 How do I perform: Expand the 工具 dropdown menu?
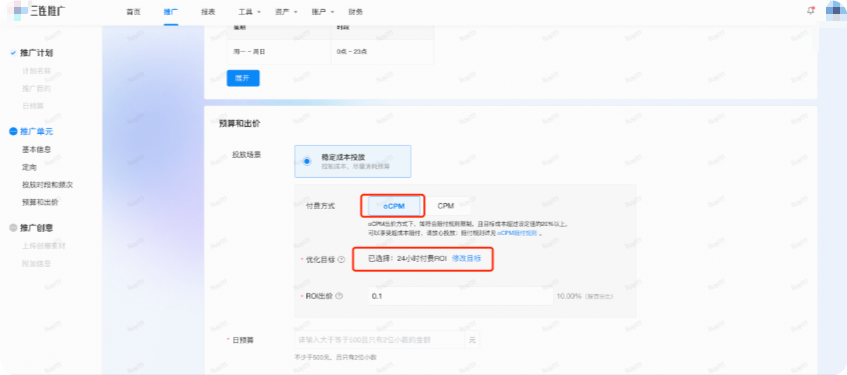[249, 12]
